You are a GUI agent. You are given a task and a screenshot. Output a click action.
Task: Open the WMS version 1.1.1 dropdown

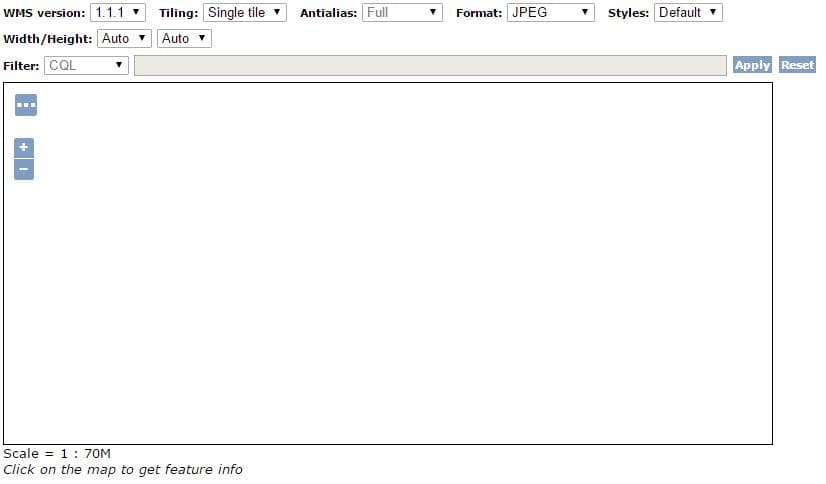[117, 13]
